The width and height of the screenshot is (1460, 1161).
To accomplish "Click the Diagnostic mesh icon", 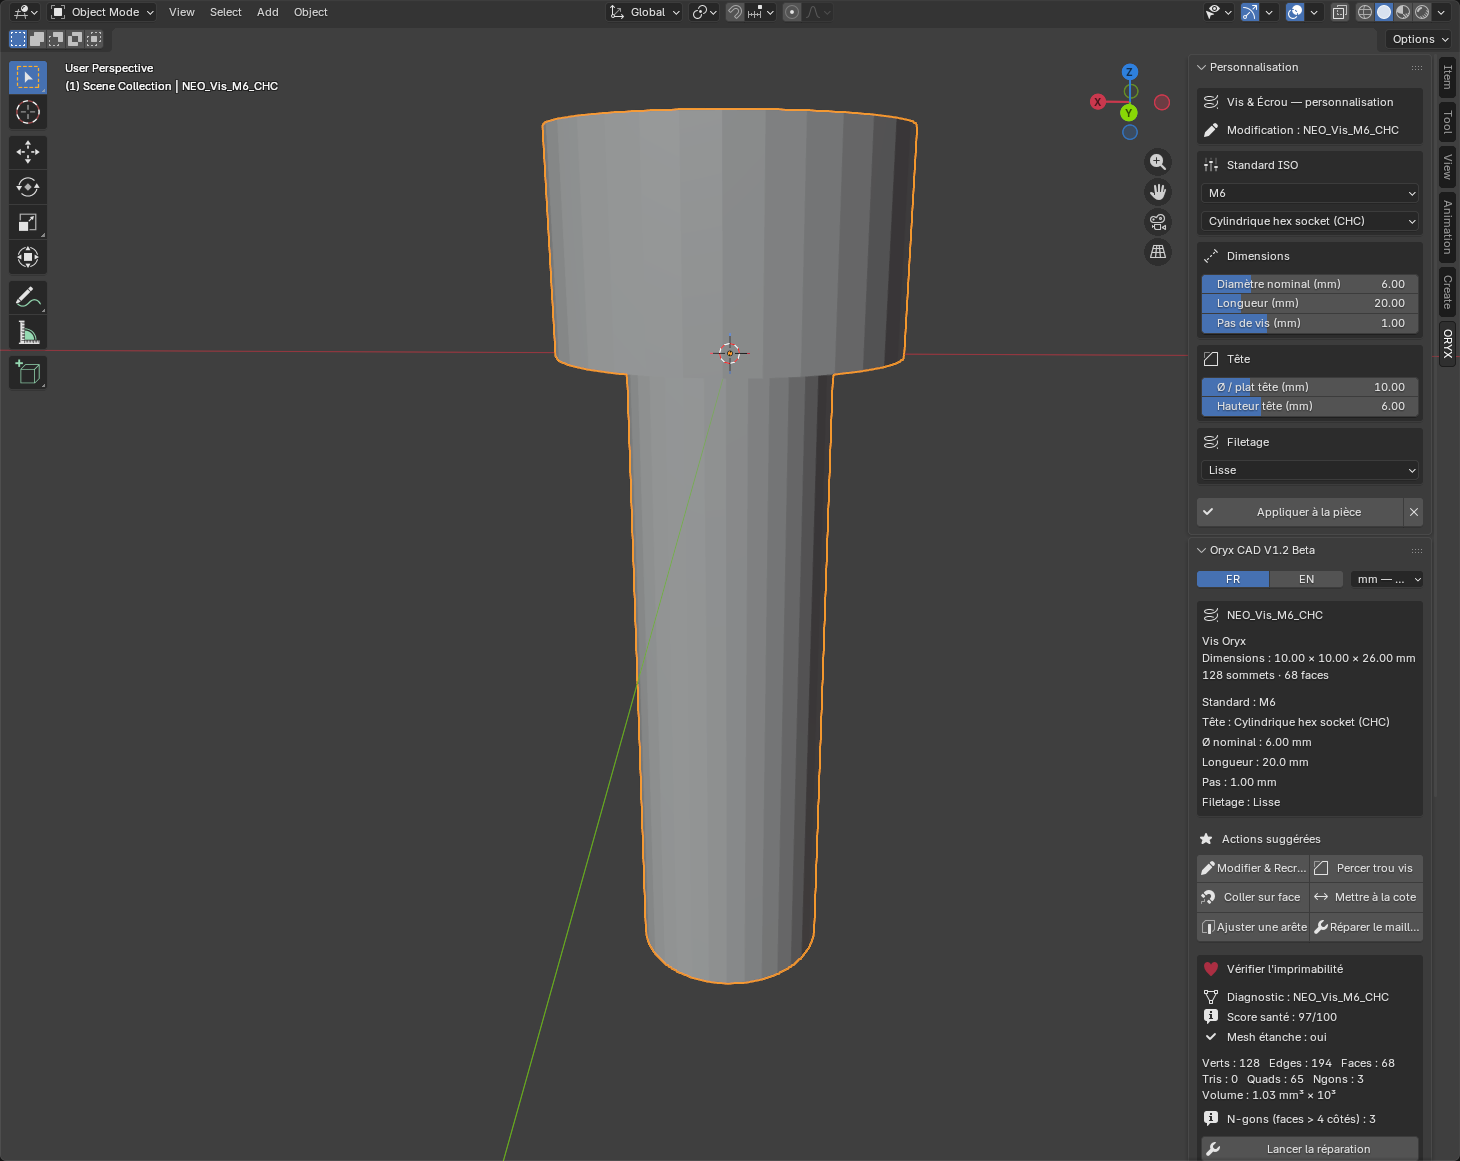I will (1211, 997).
